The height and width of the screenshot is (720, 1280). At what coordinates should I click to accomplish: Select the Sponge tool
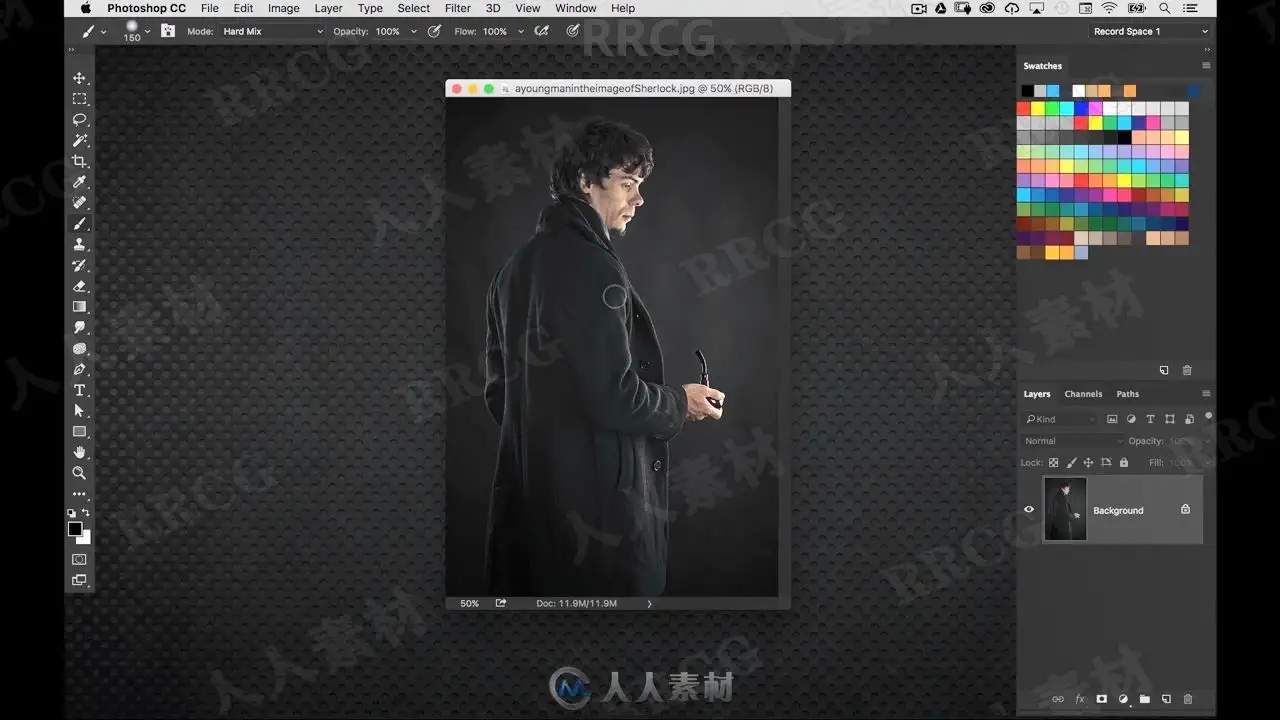click(x=80, y=349)
